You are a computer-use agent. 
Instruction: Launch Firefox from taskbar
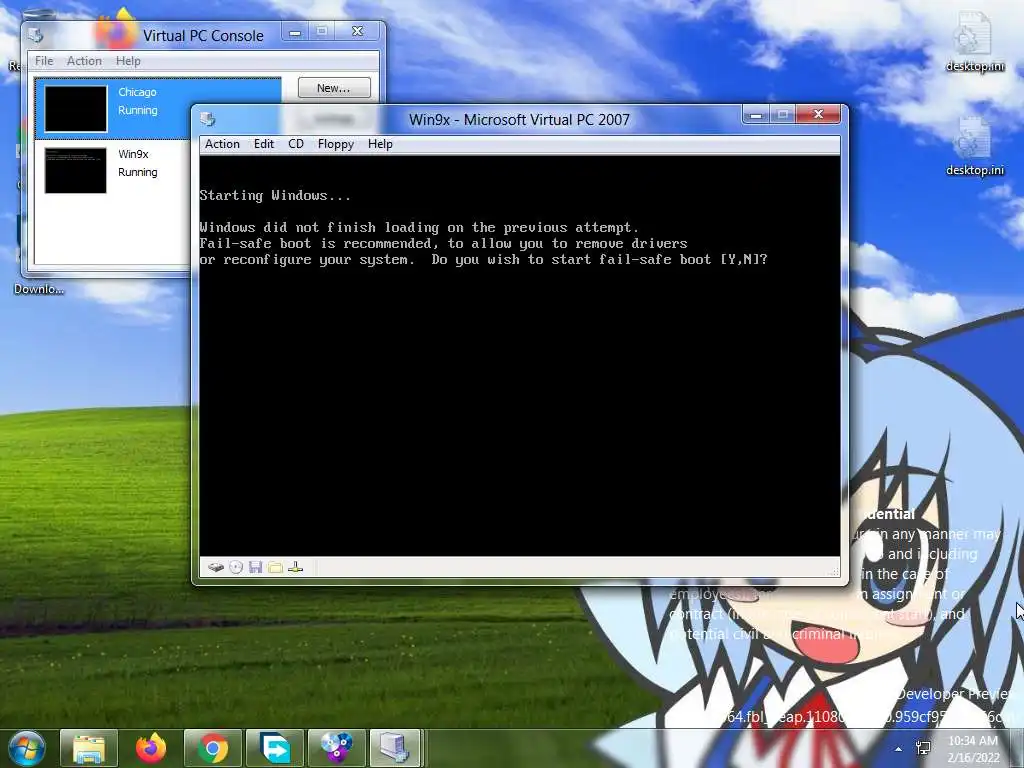point(151,748)
